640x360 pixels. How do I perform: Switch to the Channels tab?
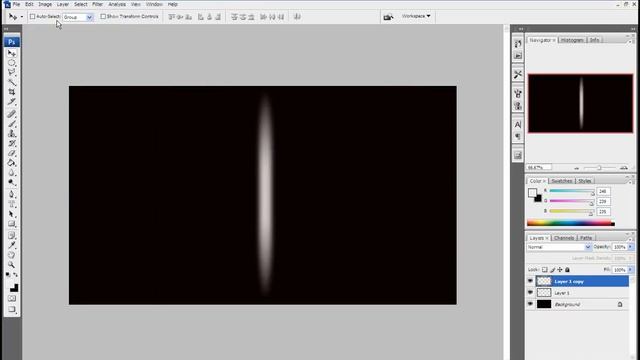564,238
